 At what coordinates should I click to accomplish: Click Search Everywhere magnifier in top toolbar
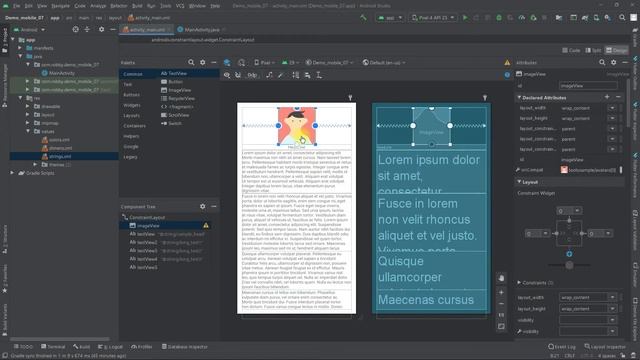[622, 18]
